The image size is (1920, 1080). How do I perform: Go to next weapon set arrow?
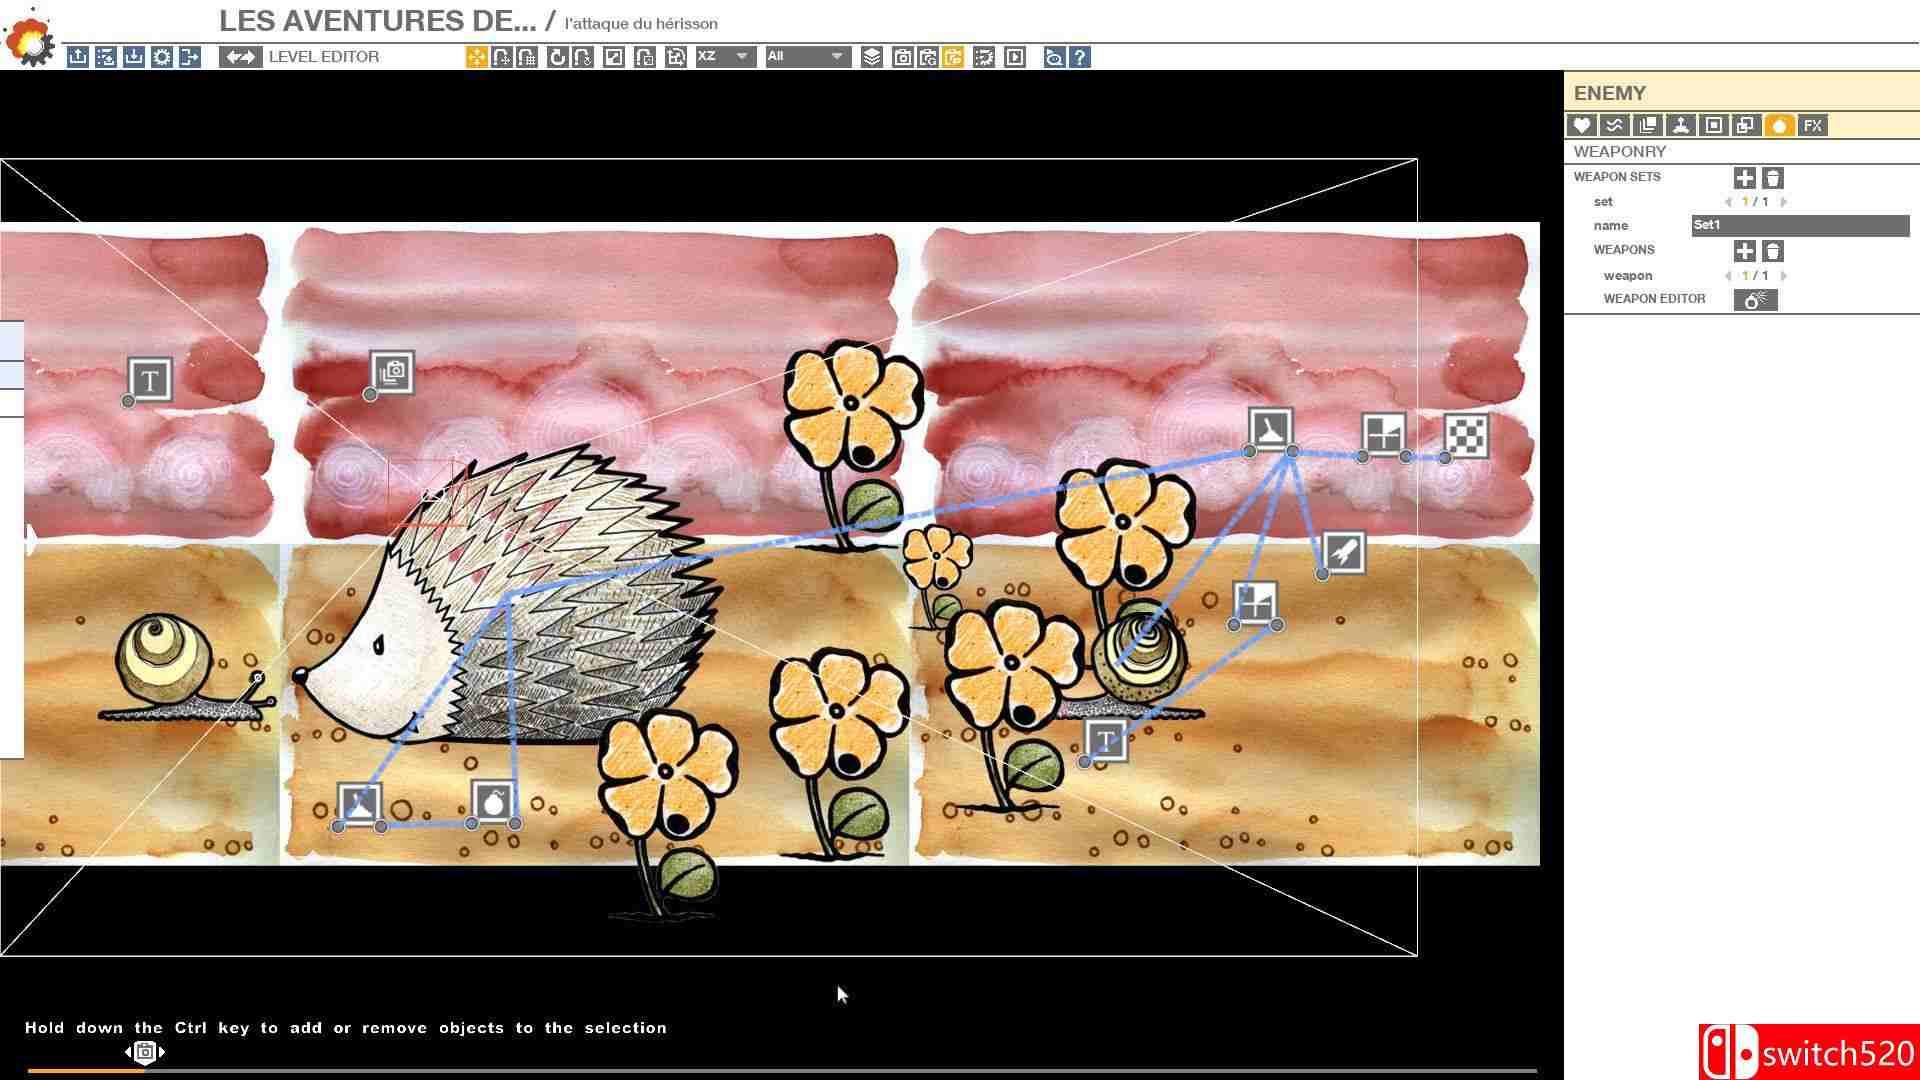1784,202
